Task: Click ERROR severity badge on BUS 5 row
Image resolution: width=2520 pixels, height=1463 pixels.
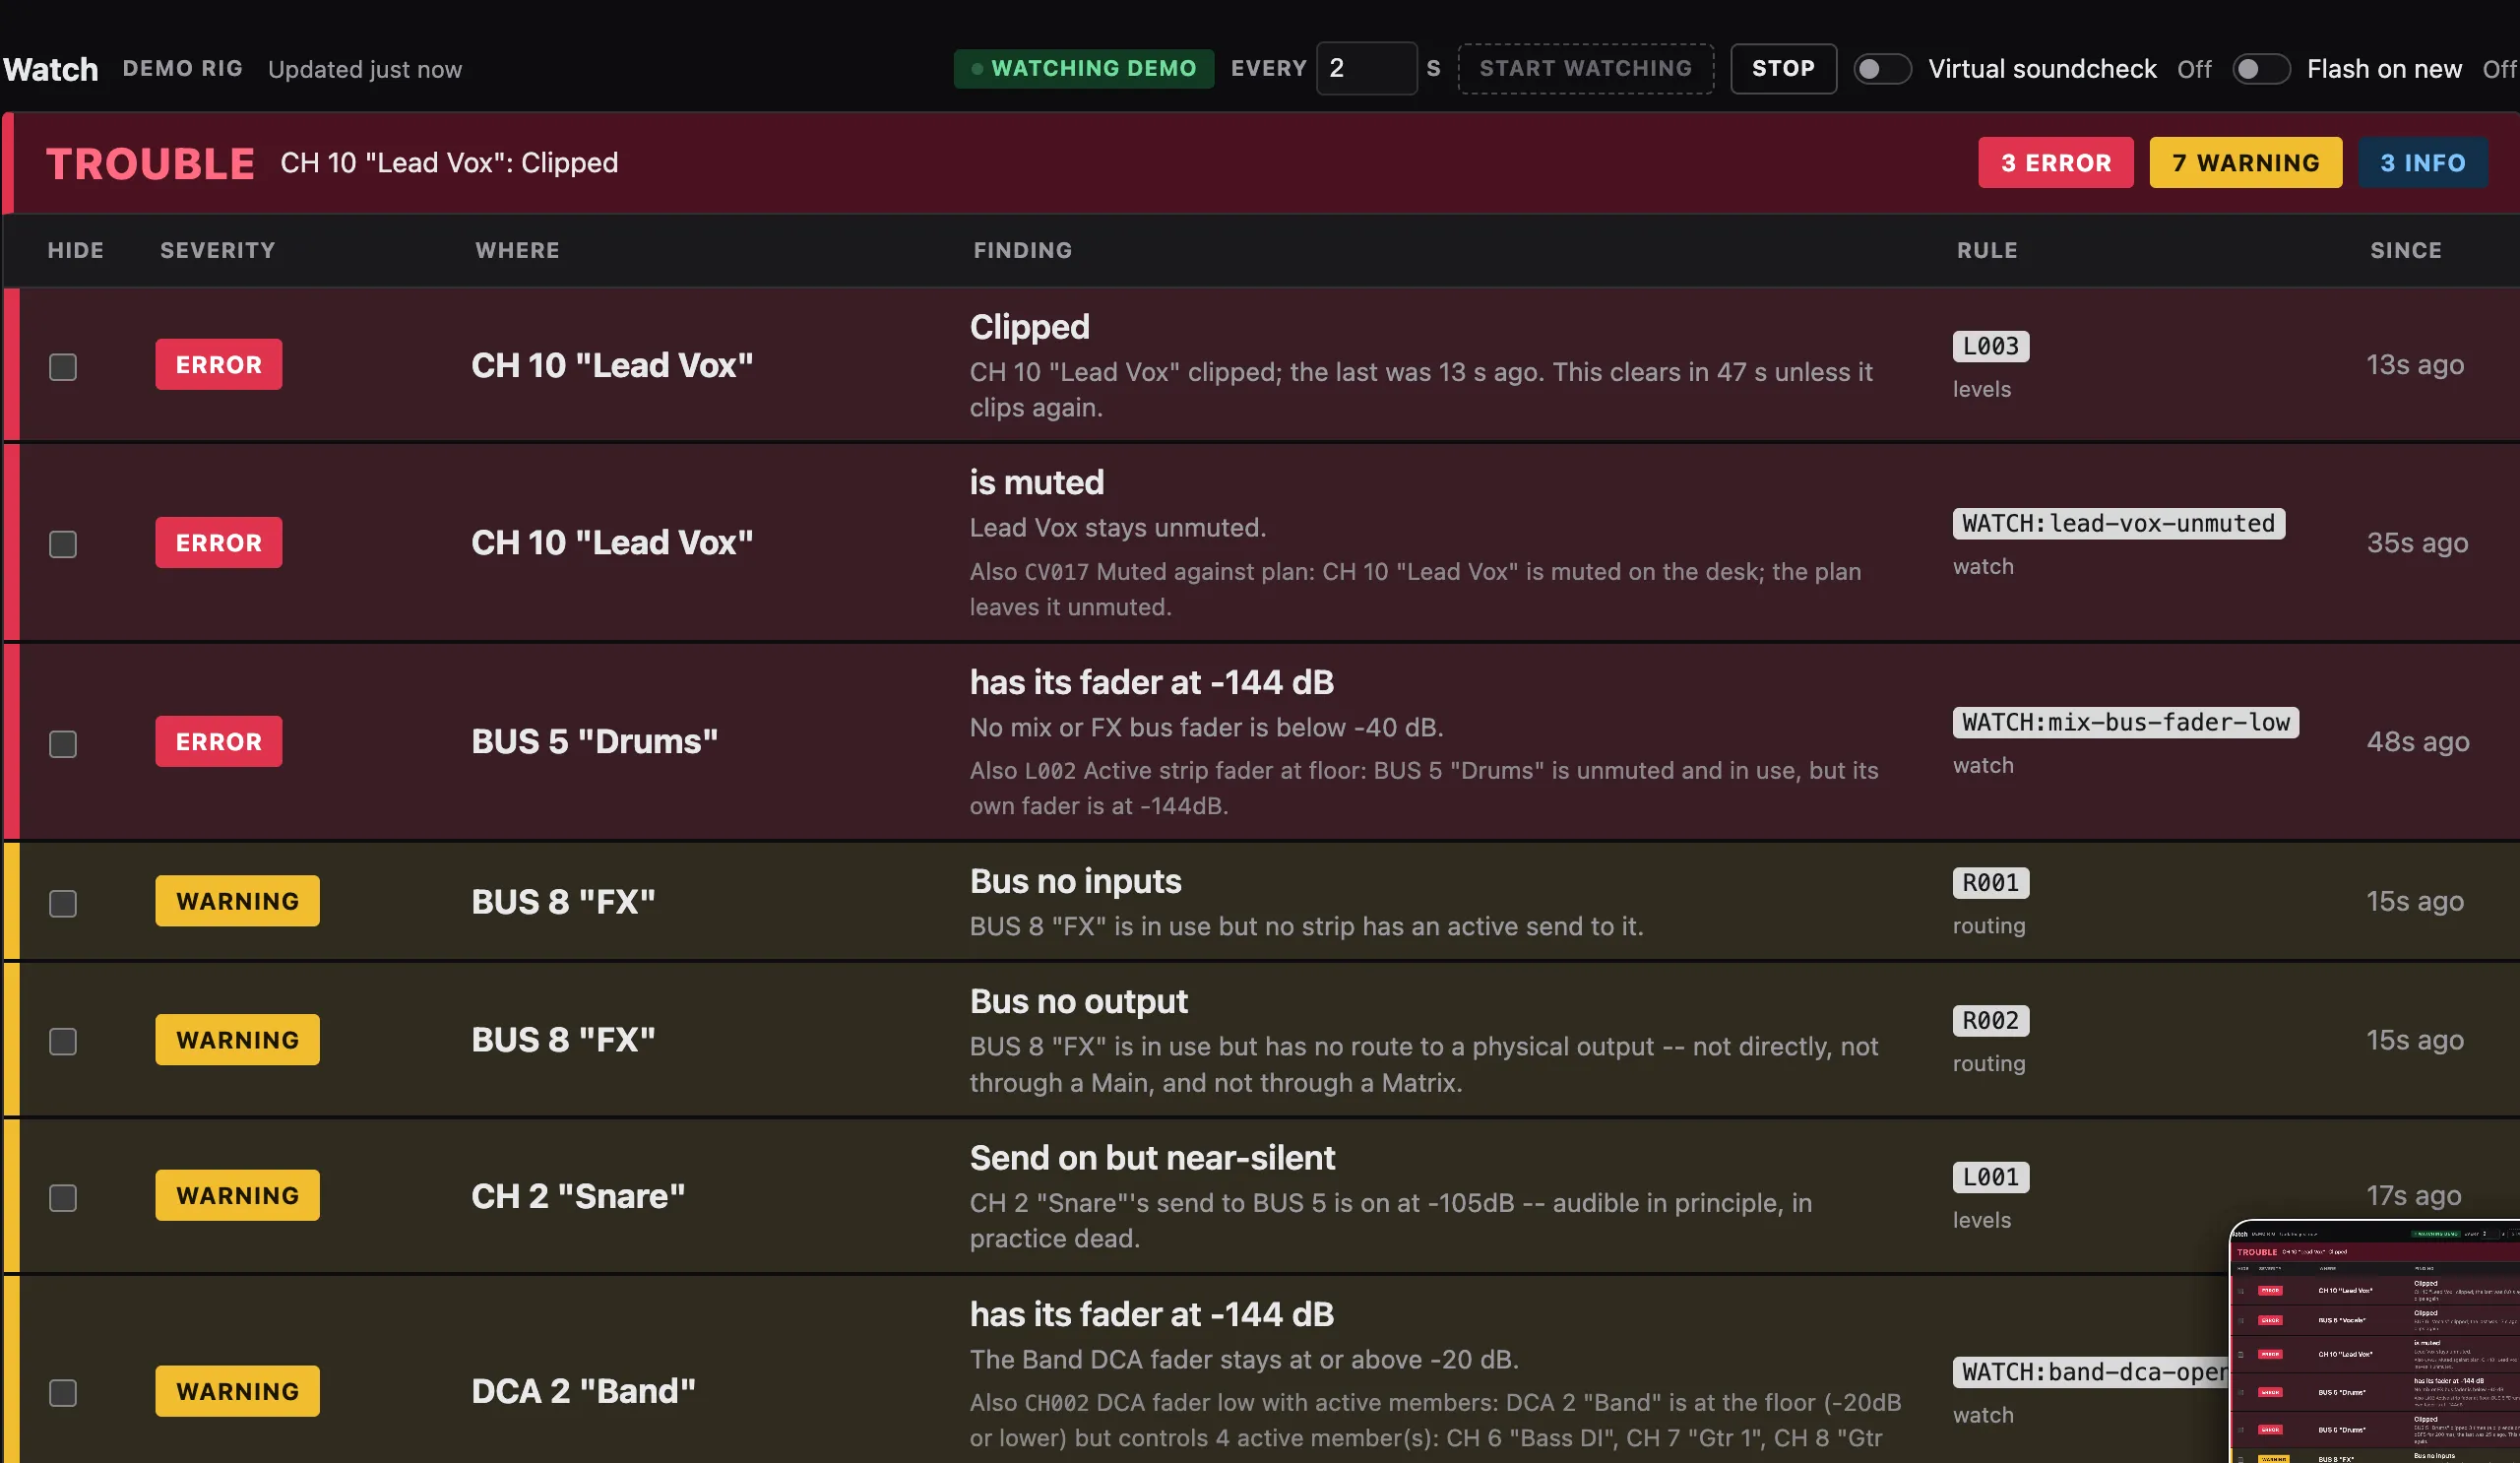Action: click(218, 742)
